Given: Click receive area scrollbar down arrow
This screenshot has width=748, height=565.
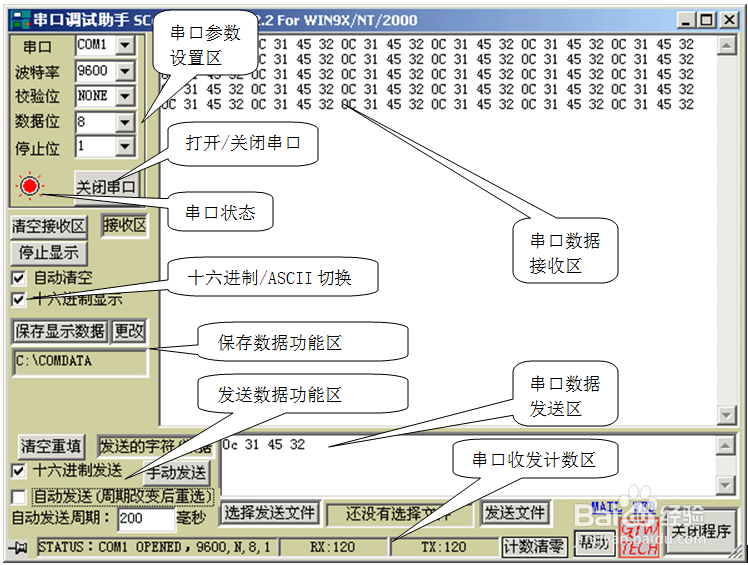Looking at the screenshot, I should 726,415.
